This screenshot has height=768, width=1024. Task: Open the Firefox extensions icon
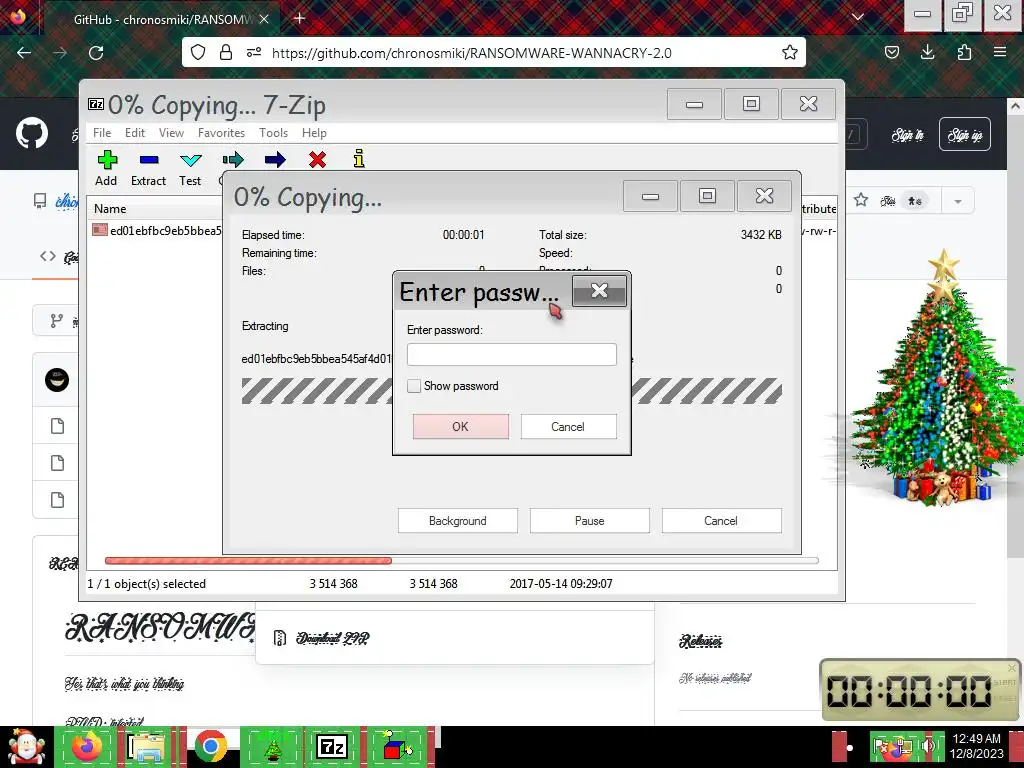pyautogui.click(x=964, y=53)
